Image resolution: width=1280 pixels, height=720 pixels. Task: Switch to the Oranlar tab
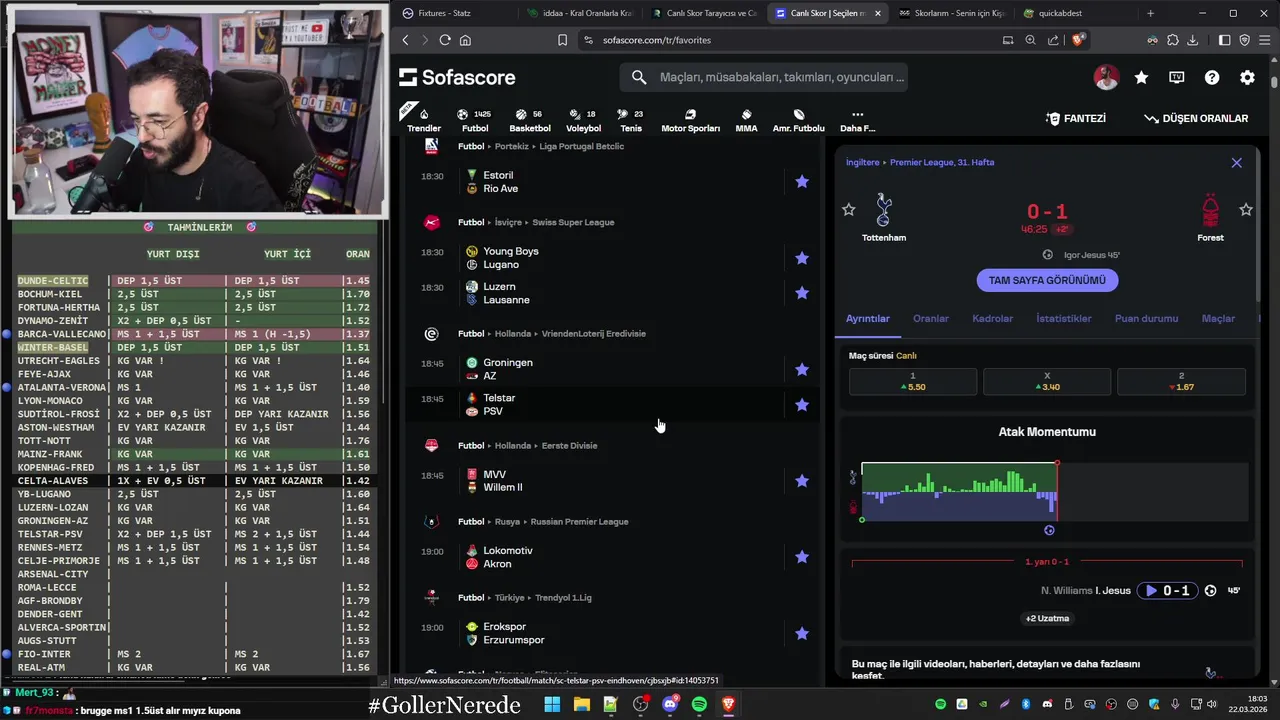click(x=931, y=318)
